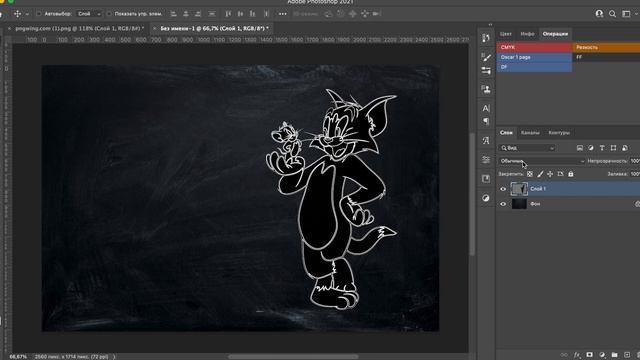Toggle lock all padlock icon
640x360 pixels.
click(x=571, y=174)
